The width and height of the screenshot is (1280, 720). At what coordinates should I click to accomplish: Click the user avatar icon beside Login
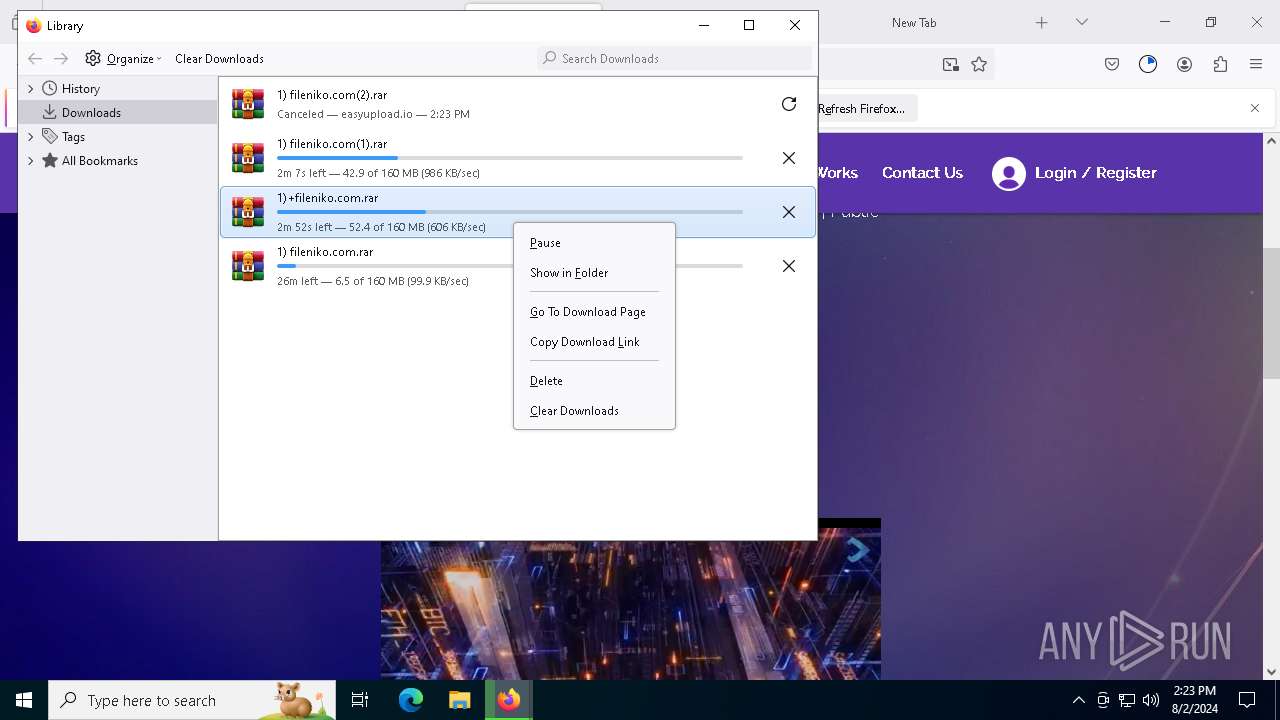1009,174
